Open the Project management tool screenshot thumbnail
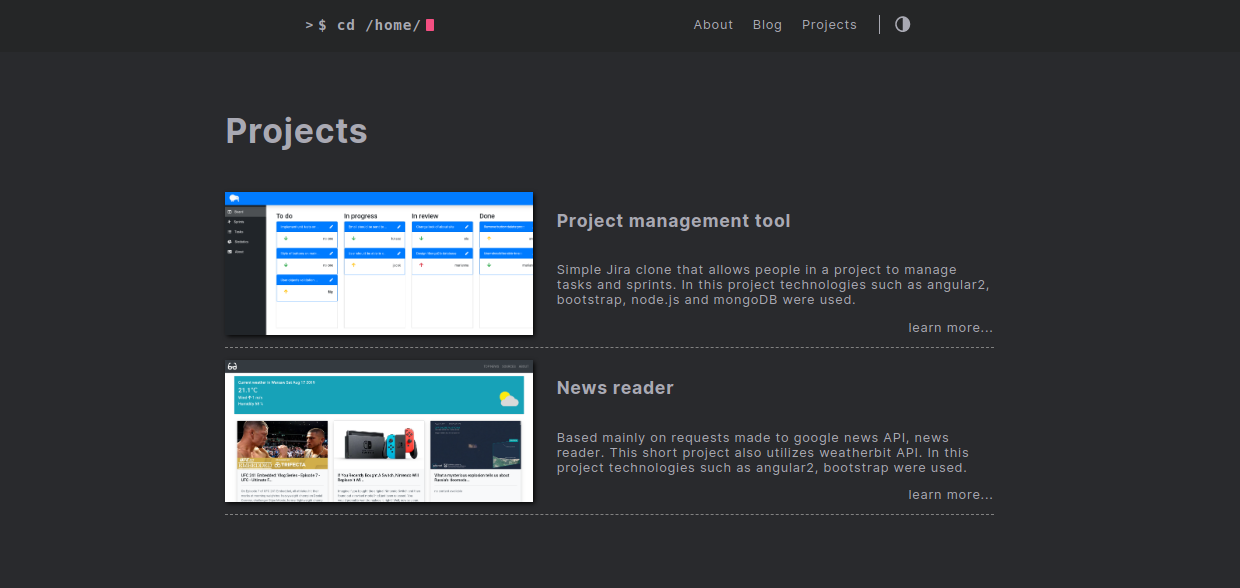Viewport: 1240px width, 588px height. pos(379,263)
